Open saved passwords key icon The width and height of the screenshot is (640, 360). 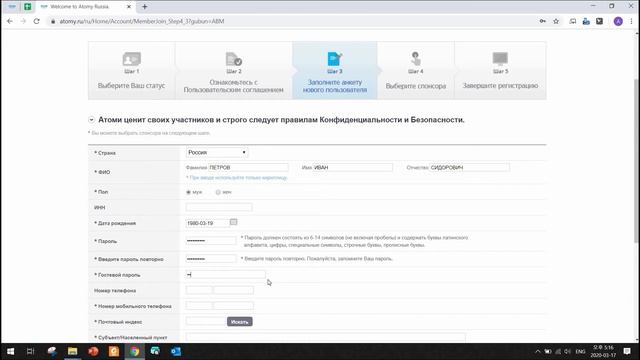[542, 21]
